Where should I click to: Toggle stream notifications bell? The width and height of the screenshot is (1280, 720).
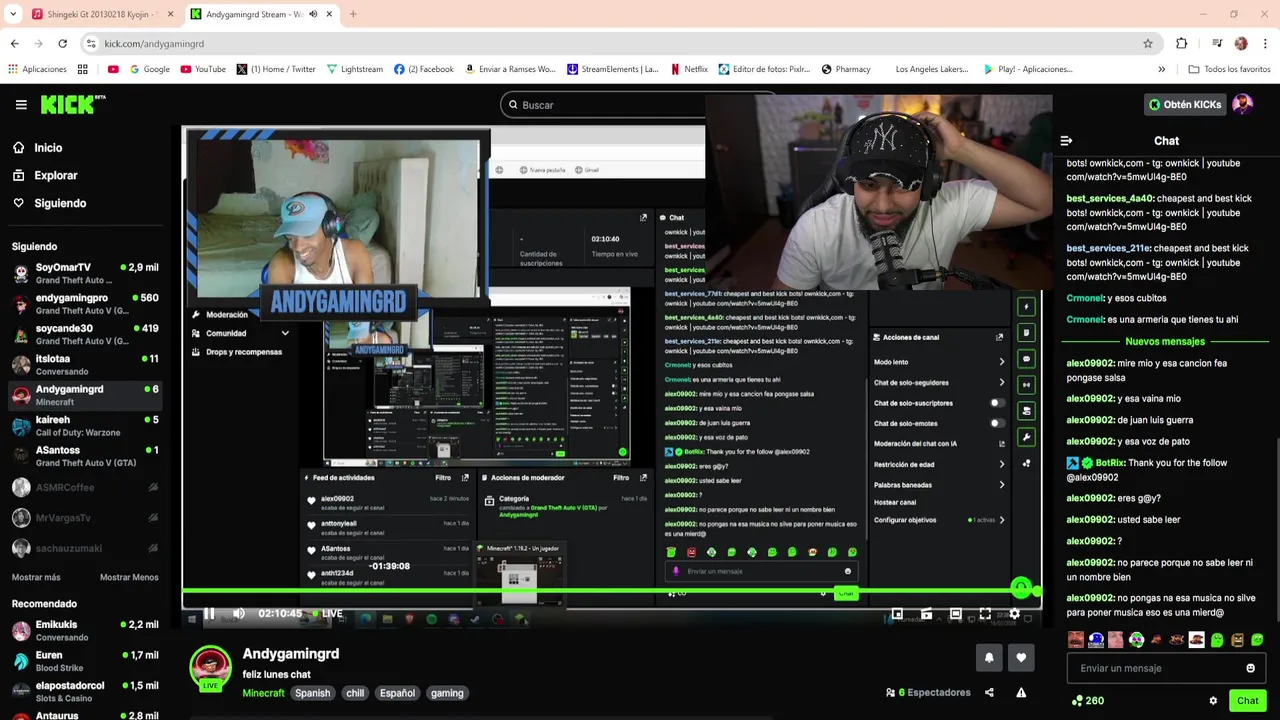coord(989,657)
